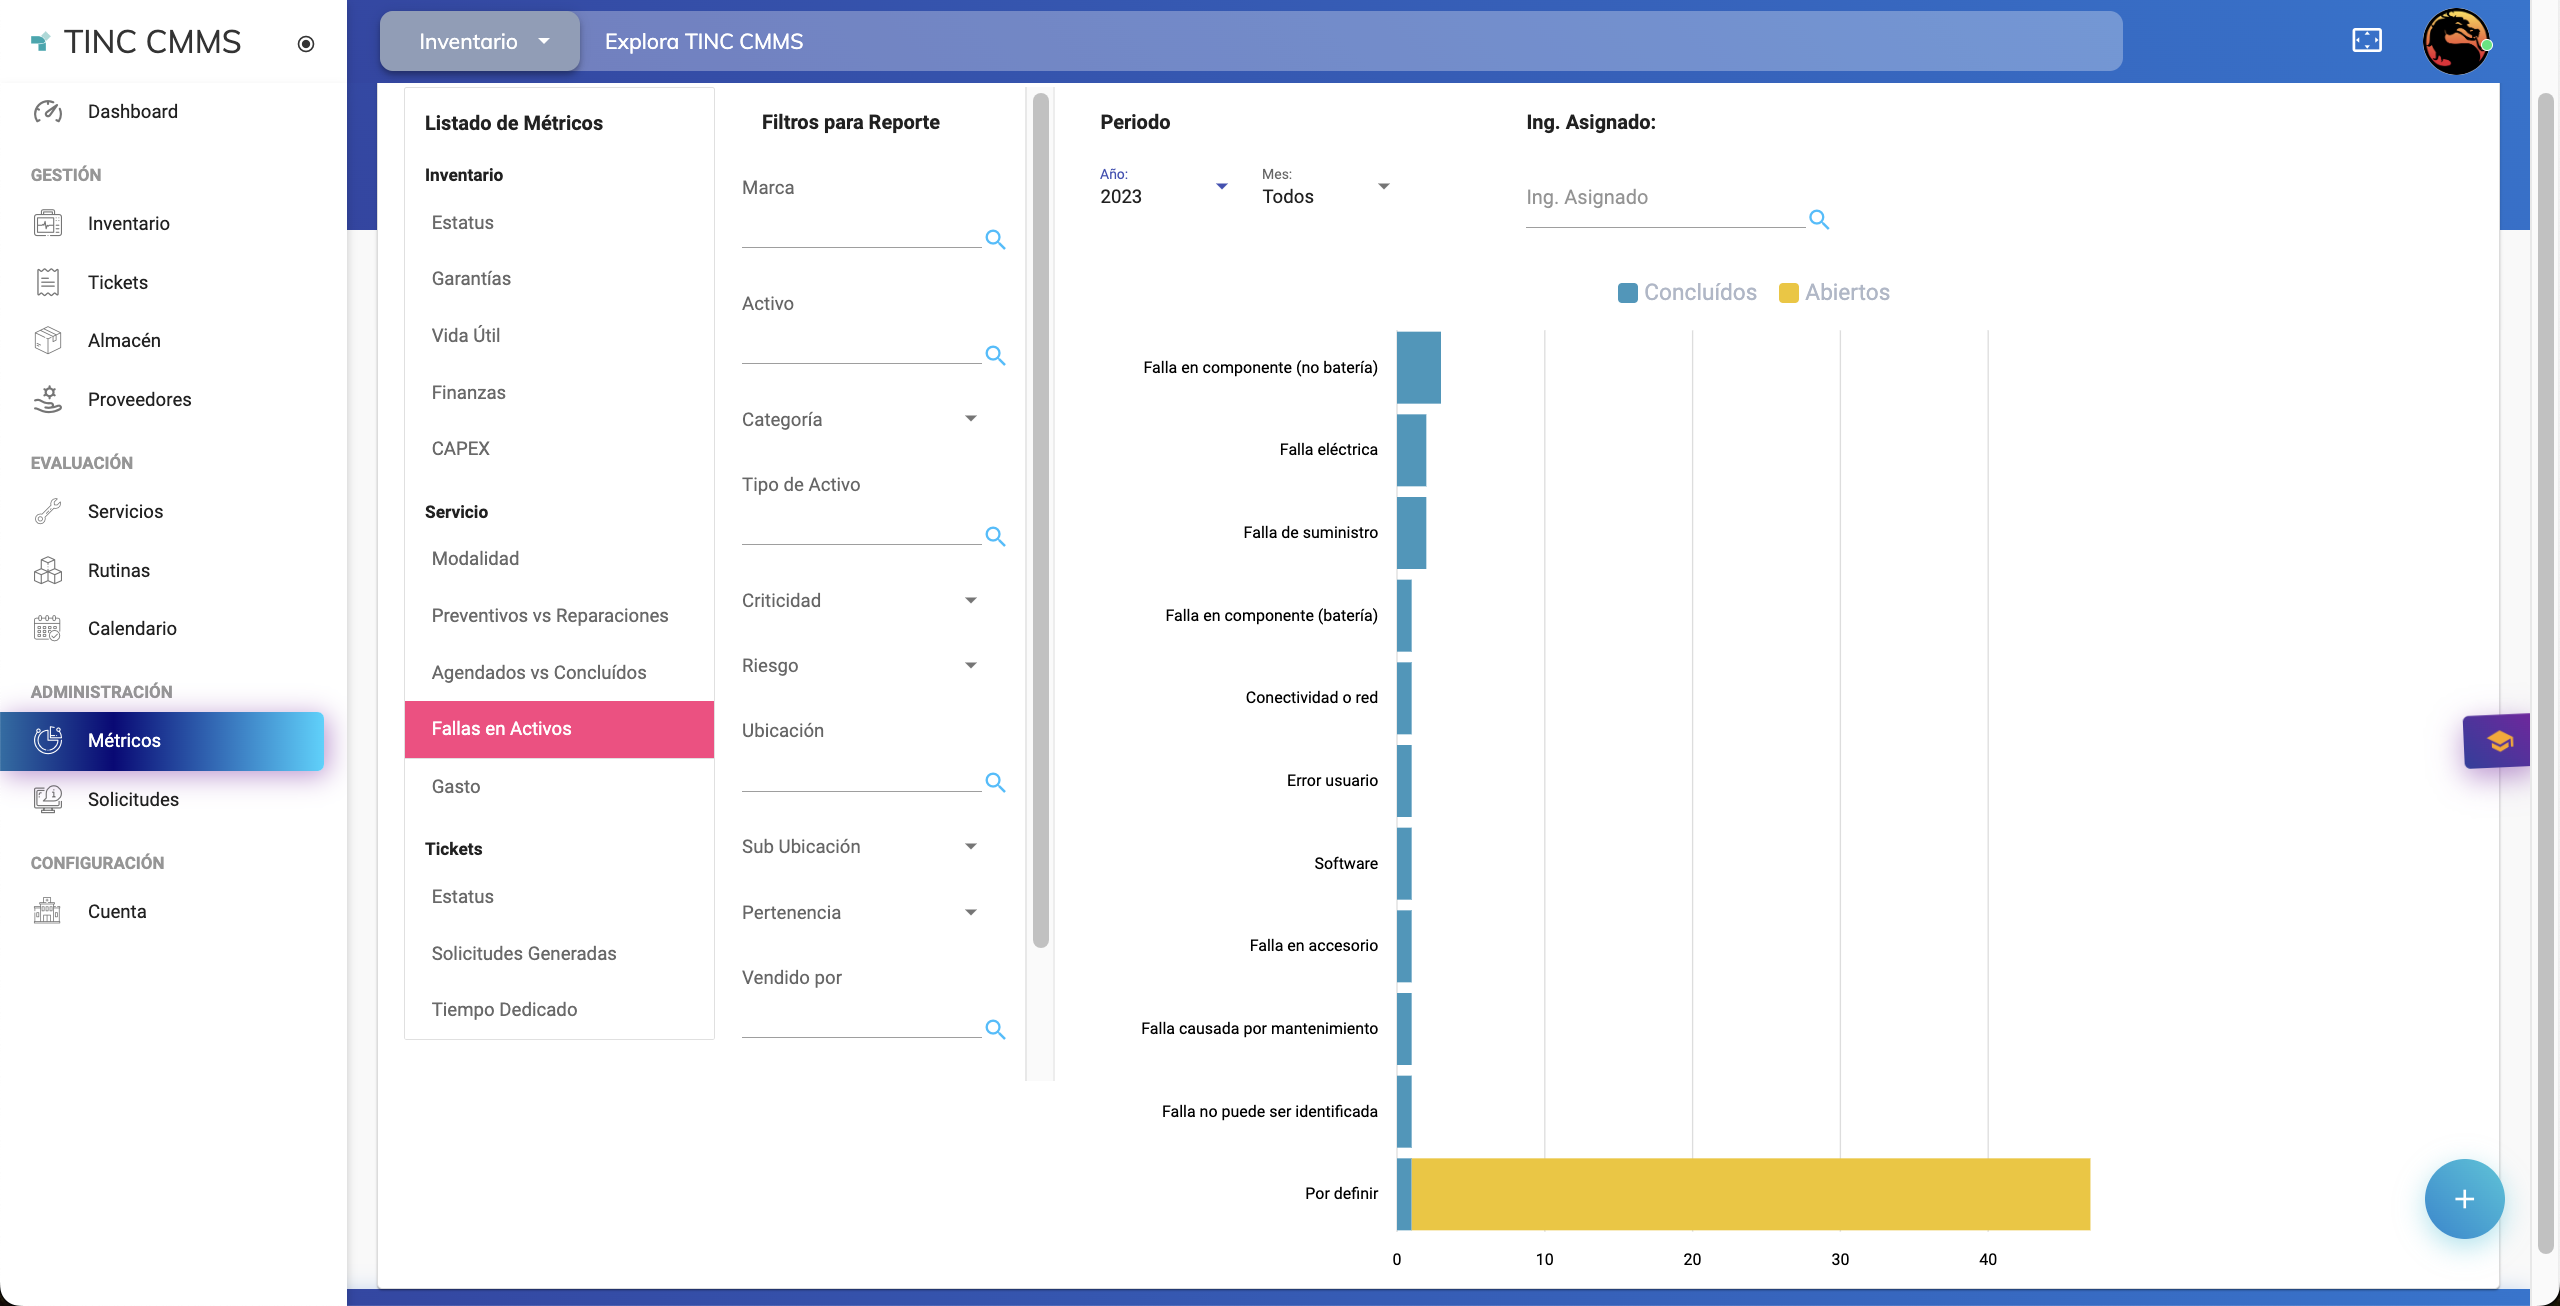The width and height of the screenshot is (2560, 1306).
Task: Select the Inventario sidebar icon
Action: pos(48,223)
